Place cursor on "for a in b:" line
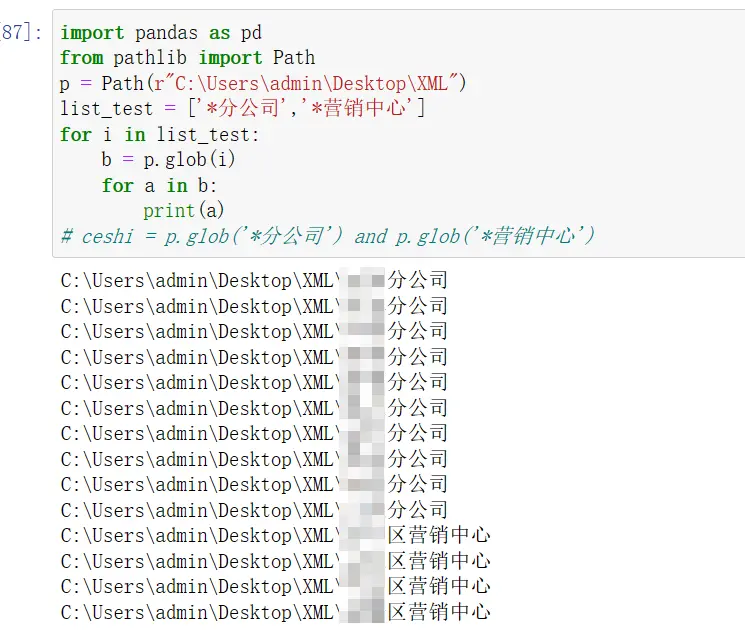Viewport: 745px width, 638px height. 159,185
